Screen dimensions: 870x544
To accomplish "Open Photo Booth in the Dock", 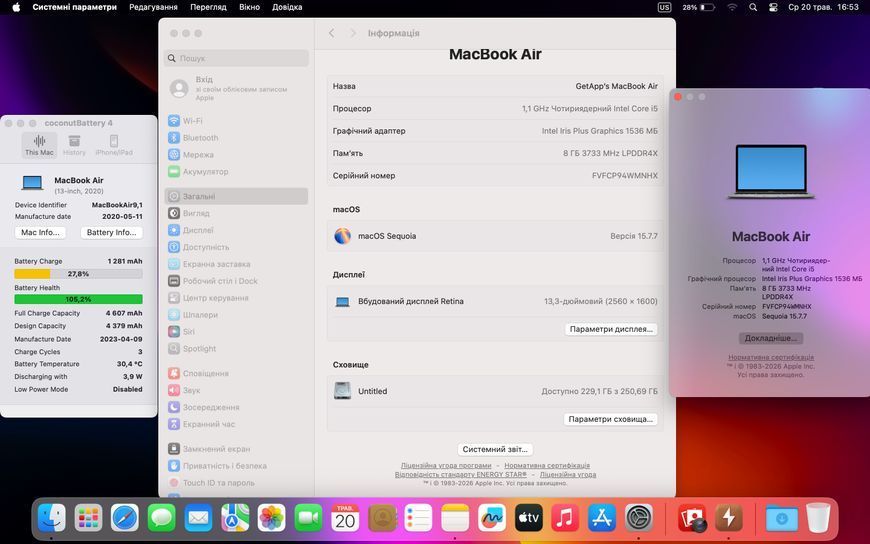I will click(x=692, y=517).
